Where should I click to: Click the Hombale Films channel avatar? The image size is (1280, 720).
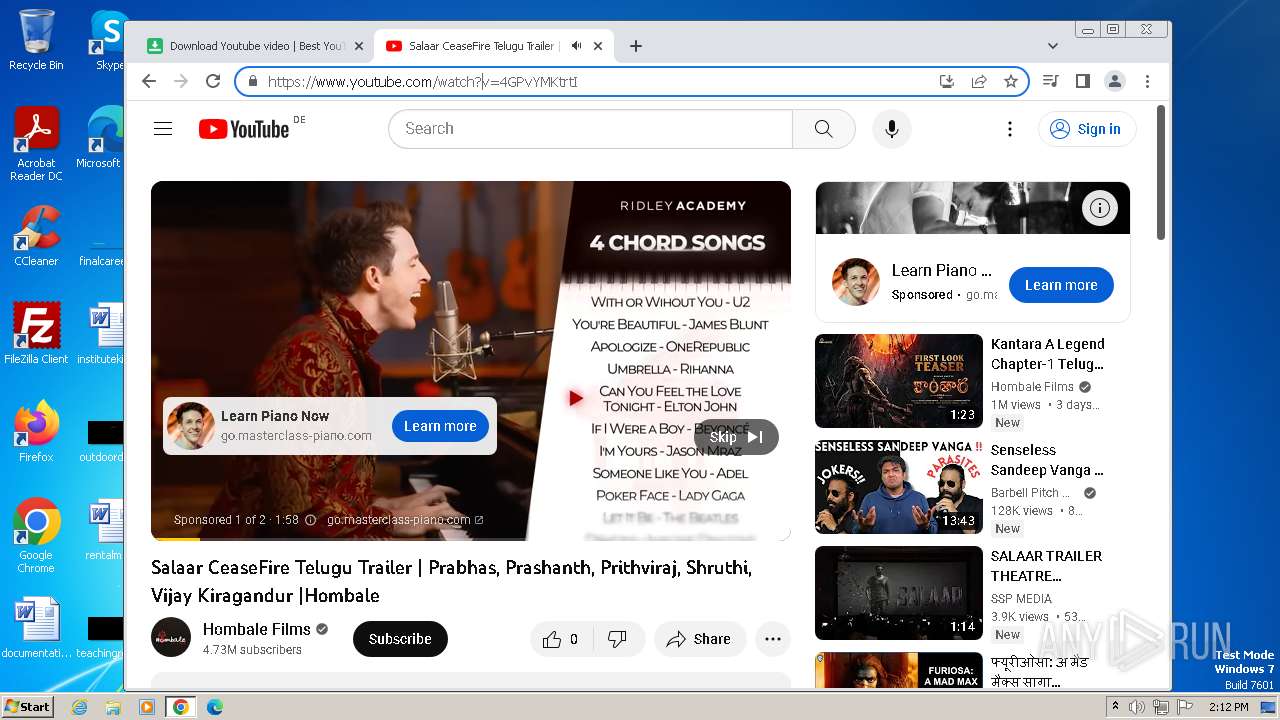click(171, 637)
